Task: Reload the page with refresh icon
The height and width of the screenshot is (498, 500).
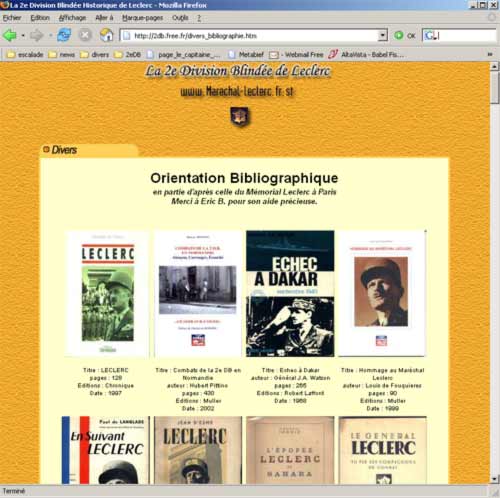Action: coord(64,35)
